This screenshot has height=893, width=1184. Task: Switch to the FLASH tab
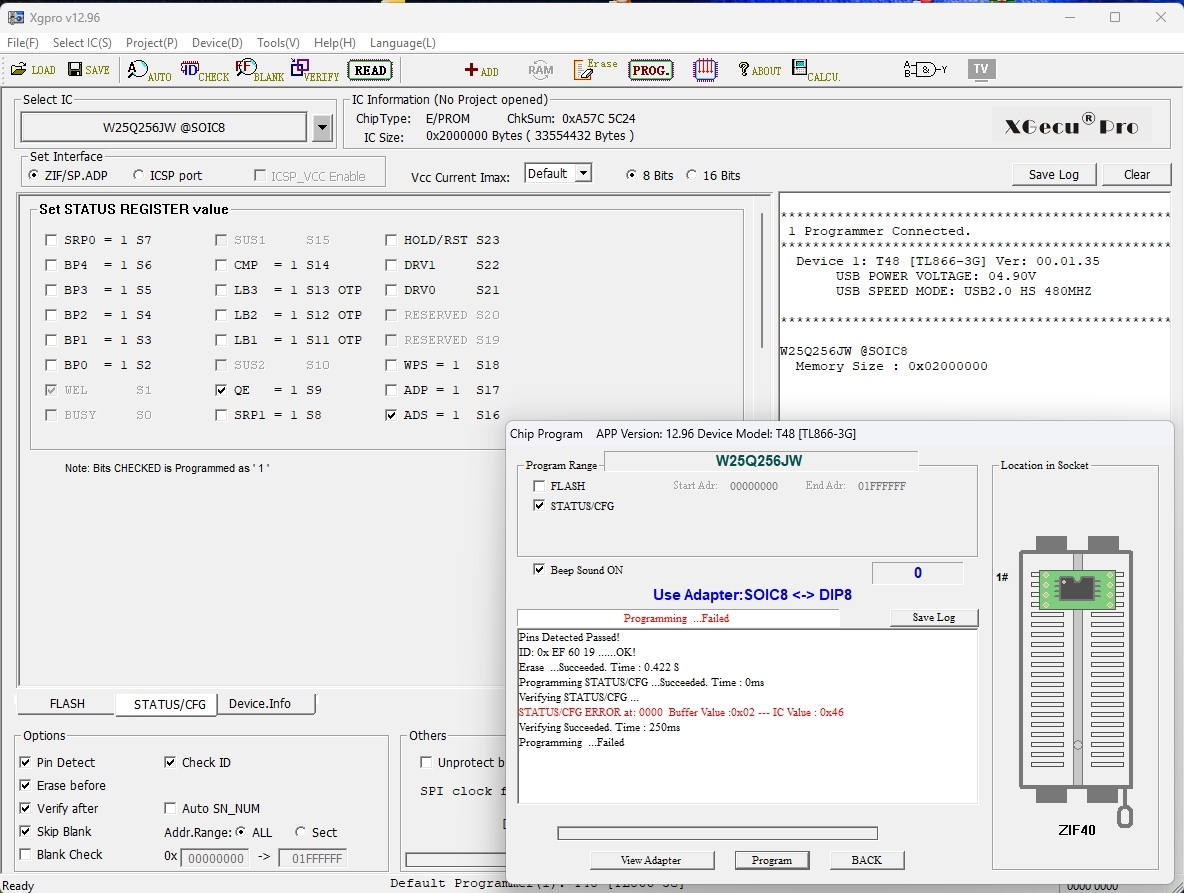(x=67, y=704)
